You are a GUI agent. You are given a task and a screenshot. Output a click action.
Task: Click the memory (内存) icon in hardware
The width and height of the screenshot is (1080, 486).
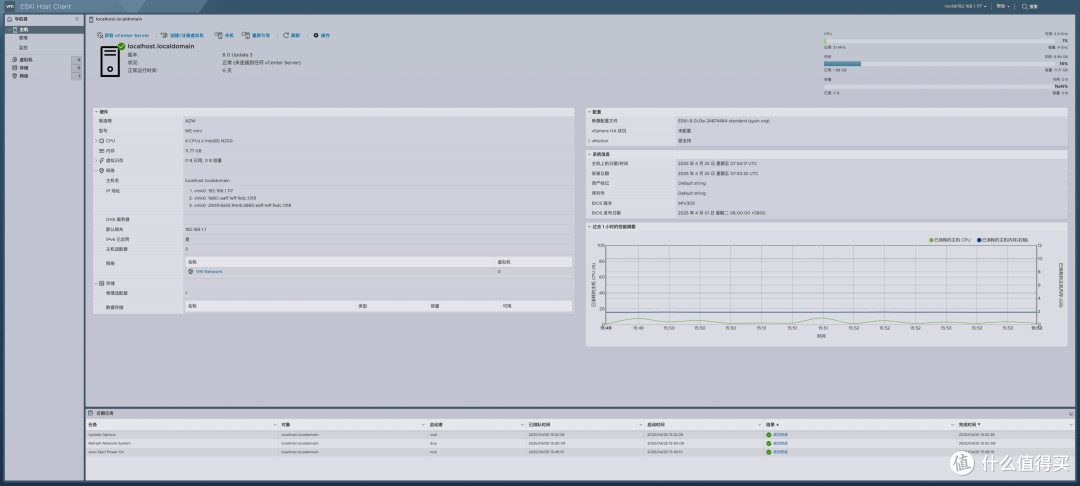[x=101, y=150]
